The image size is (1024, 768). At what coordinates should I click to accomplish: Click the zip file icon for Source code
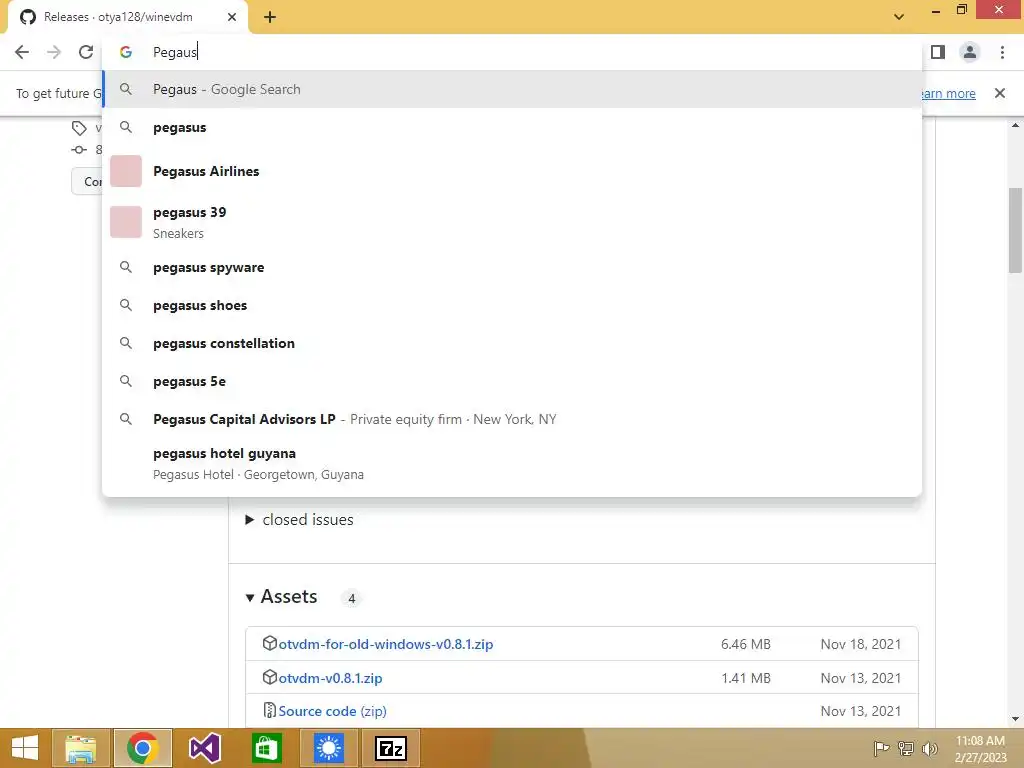(270, 711)
